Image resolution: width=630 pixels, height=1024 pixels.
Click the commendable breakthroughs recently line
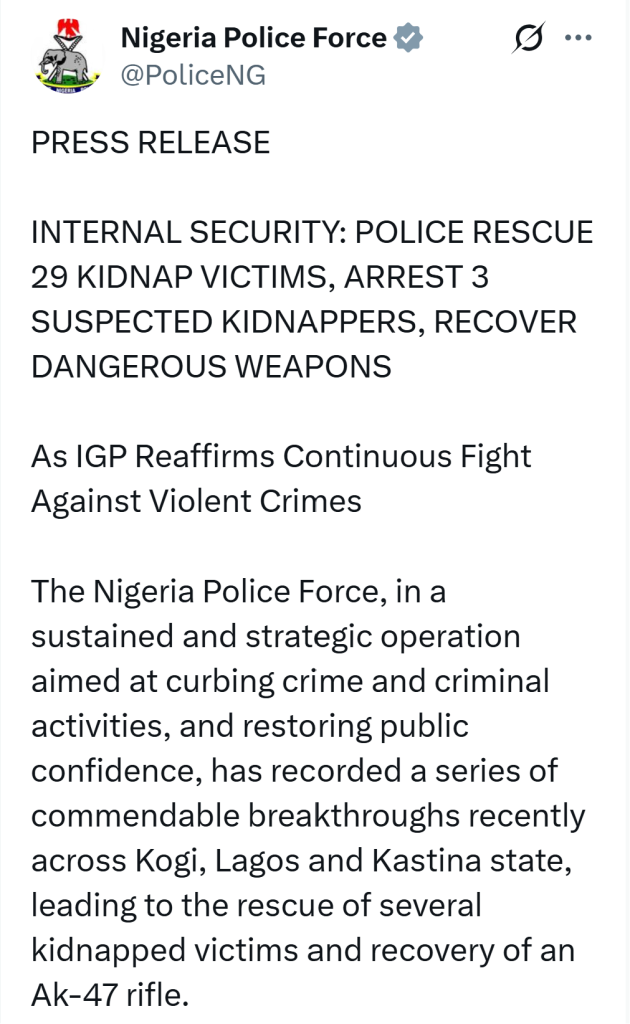click(308, 816)
